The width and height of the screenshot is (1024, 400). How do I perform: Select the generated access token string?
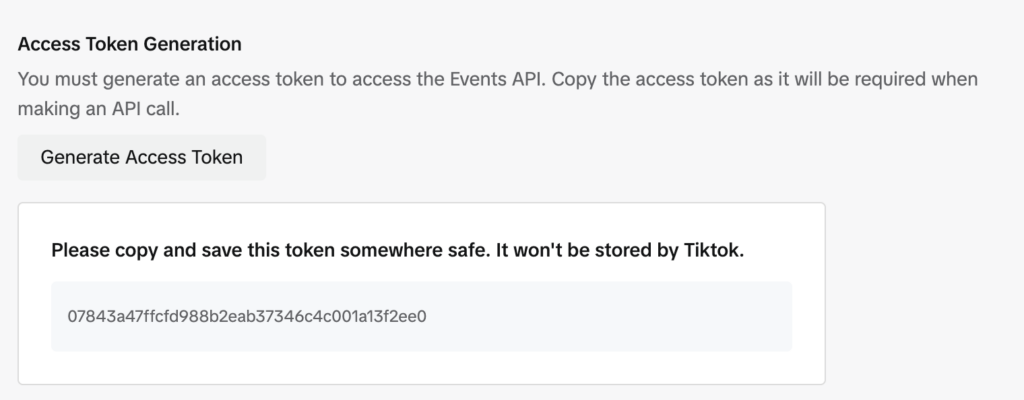(x=247, y=317)
